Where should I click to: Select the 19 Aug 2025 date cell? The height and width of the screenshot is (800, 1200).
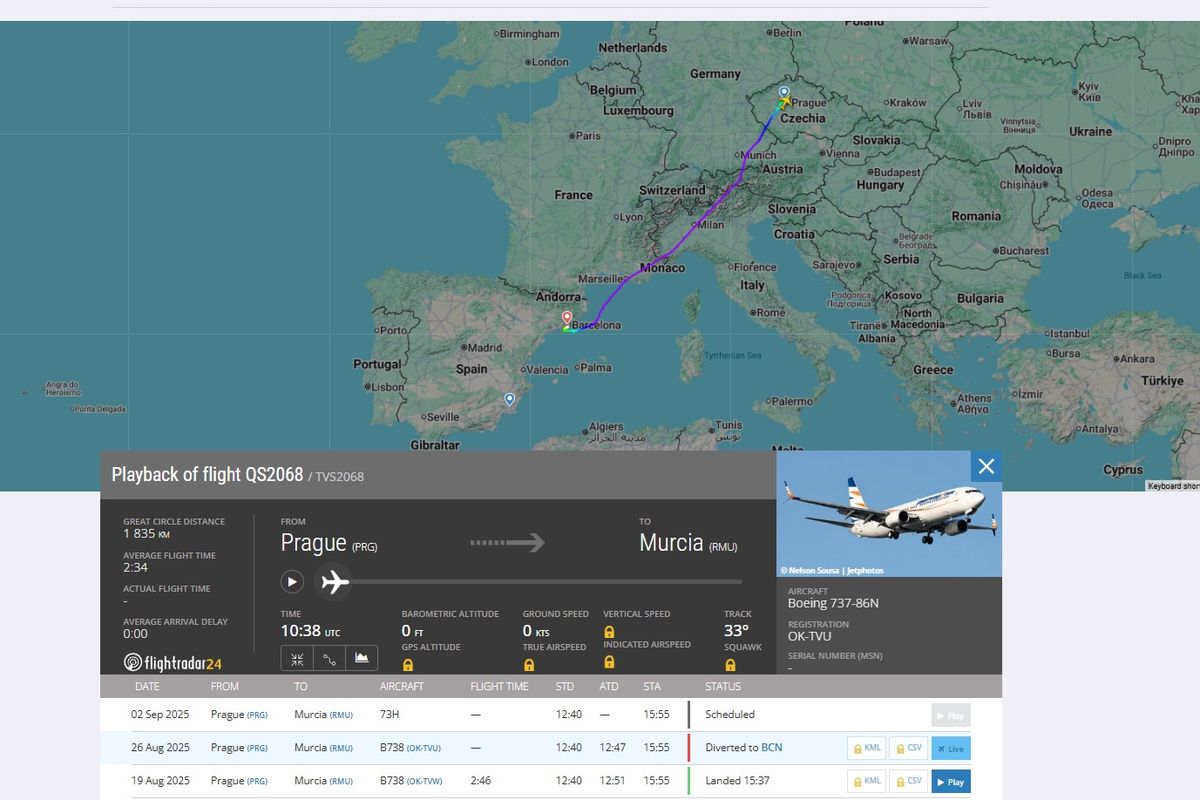pos(160,781)
